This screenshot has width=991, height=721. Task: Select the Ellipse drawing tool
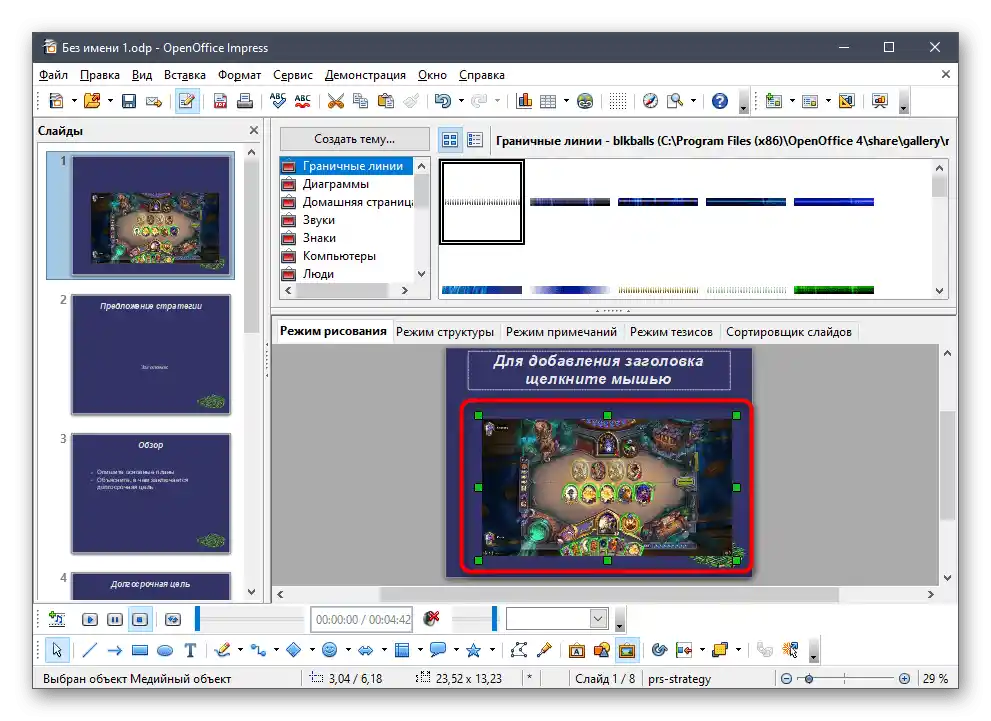[x=165, y=650]
